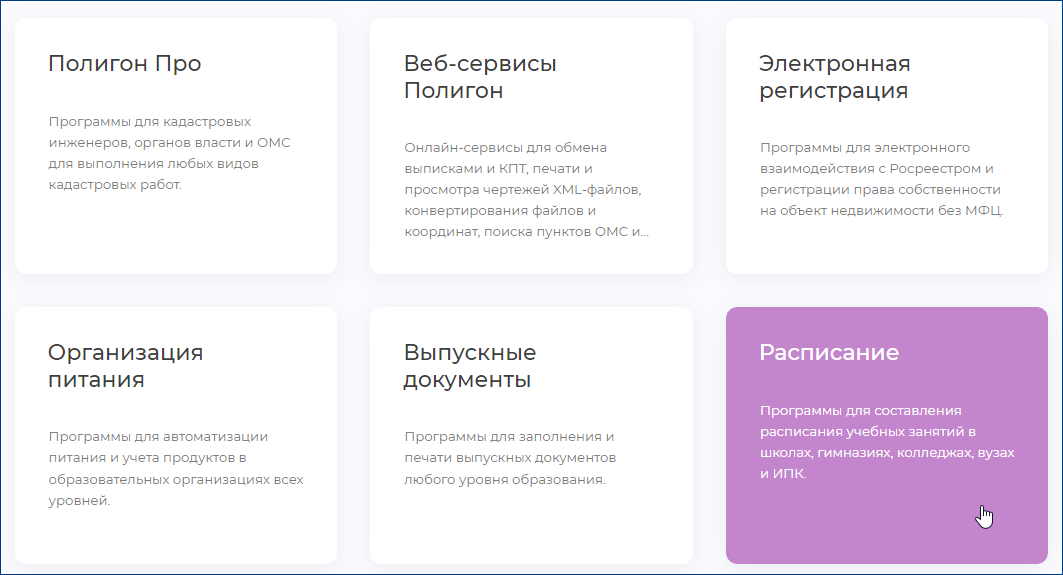This screenshot has width=1063, height=575.
Task: Click the Расписание title in purple card
Action: 828,353
